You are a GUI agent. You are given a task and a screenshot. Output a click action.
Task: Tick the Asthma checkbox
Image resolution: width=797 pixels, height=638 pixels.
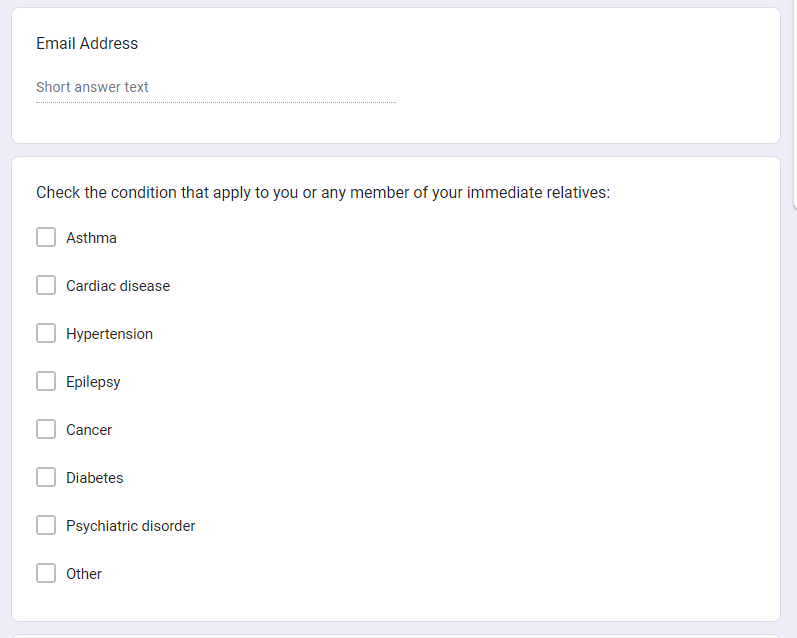pyautogui.click(x=46, y=238)
